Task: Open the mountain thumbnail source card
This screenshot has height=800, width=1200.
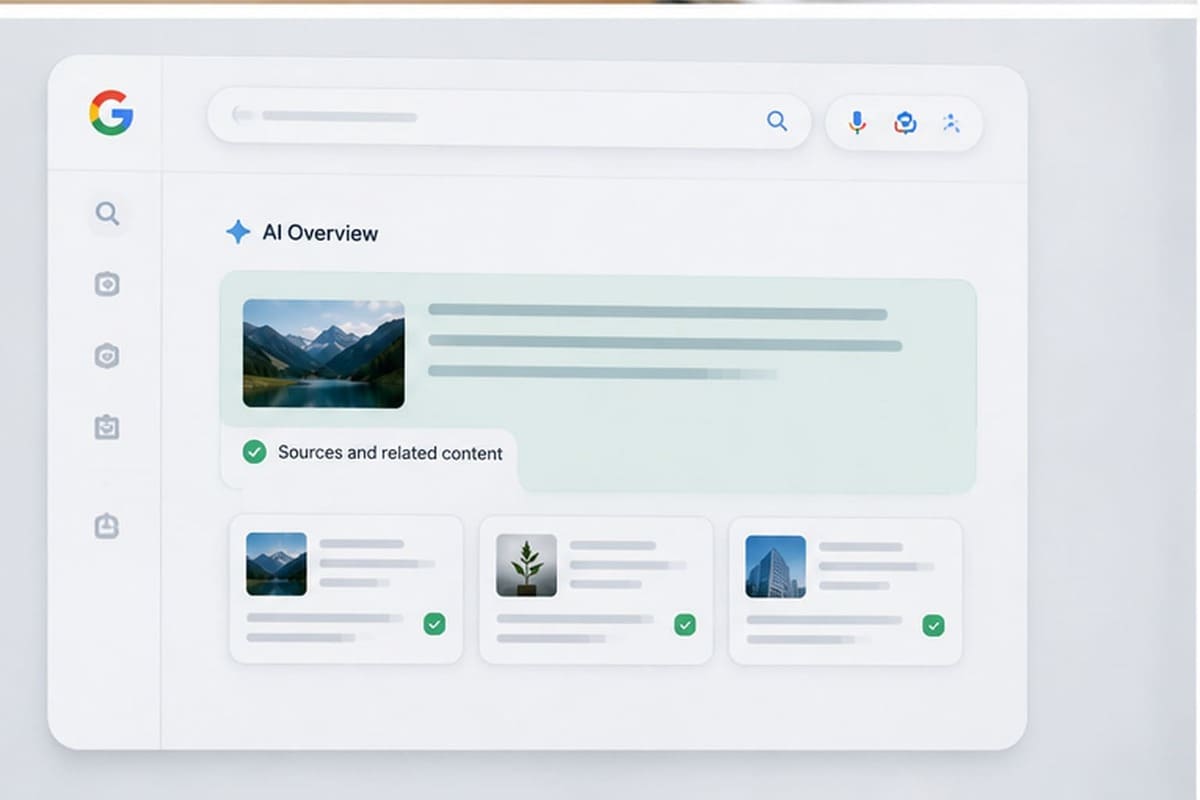Action: point(346,589)
